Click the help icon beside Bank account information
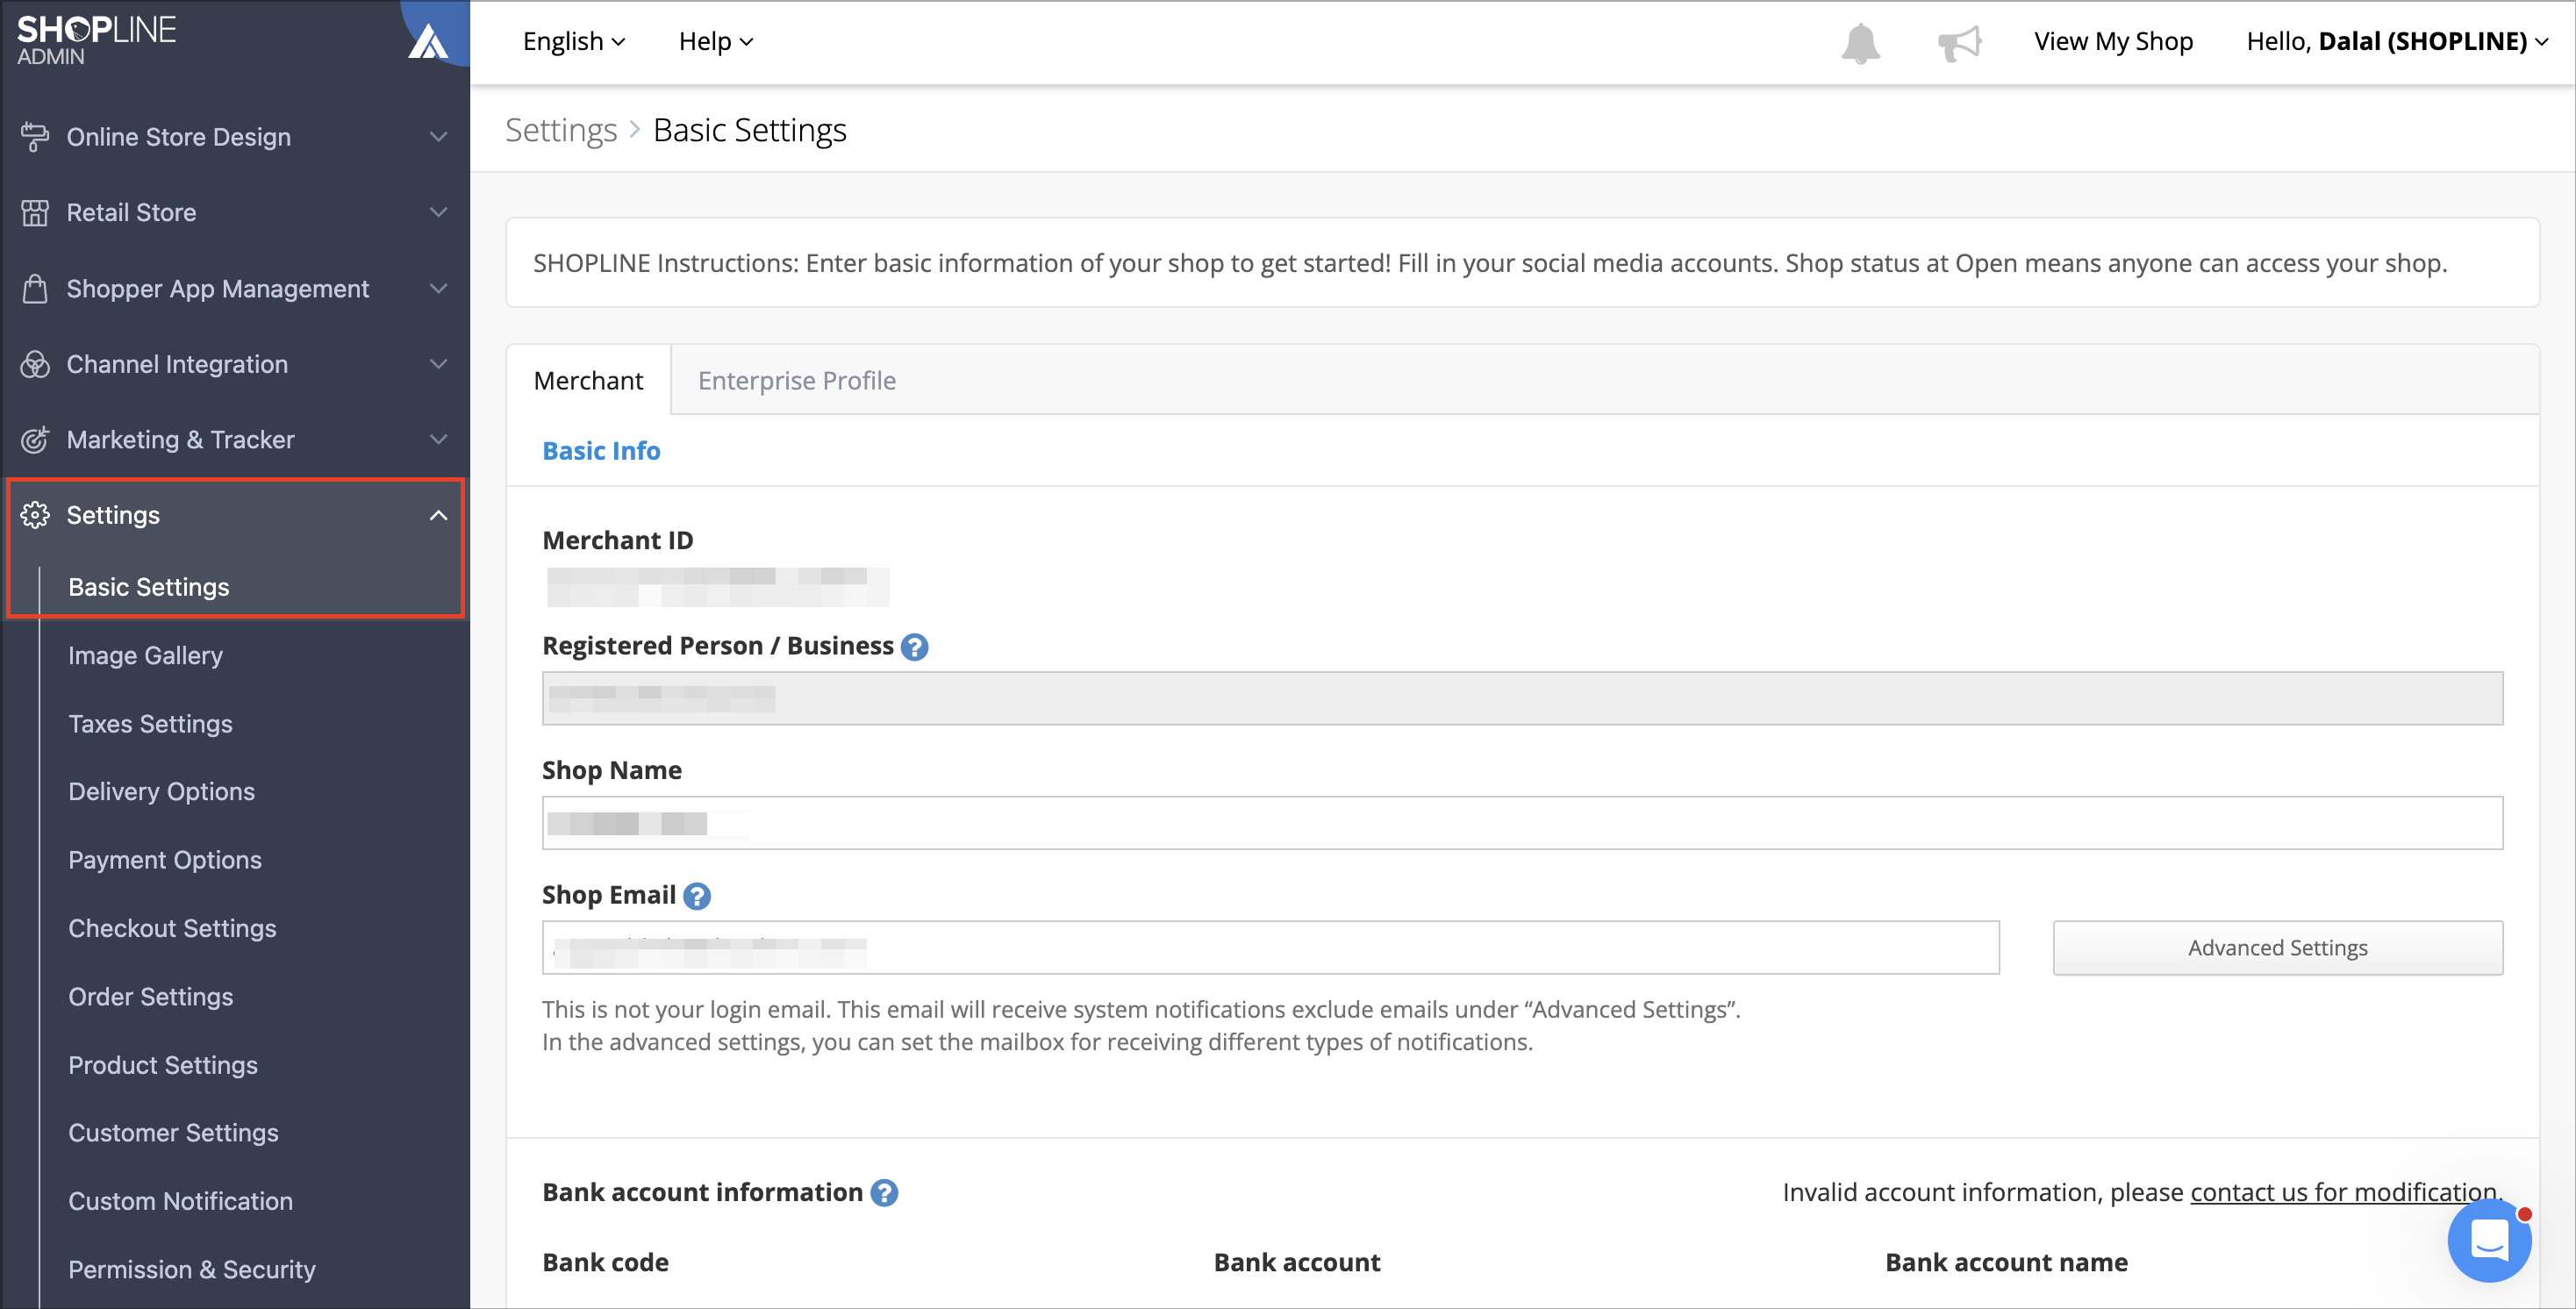 pos(884,1193)
